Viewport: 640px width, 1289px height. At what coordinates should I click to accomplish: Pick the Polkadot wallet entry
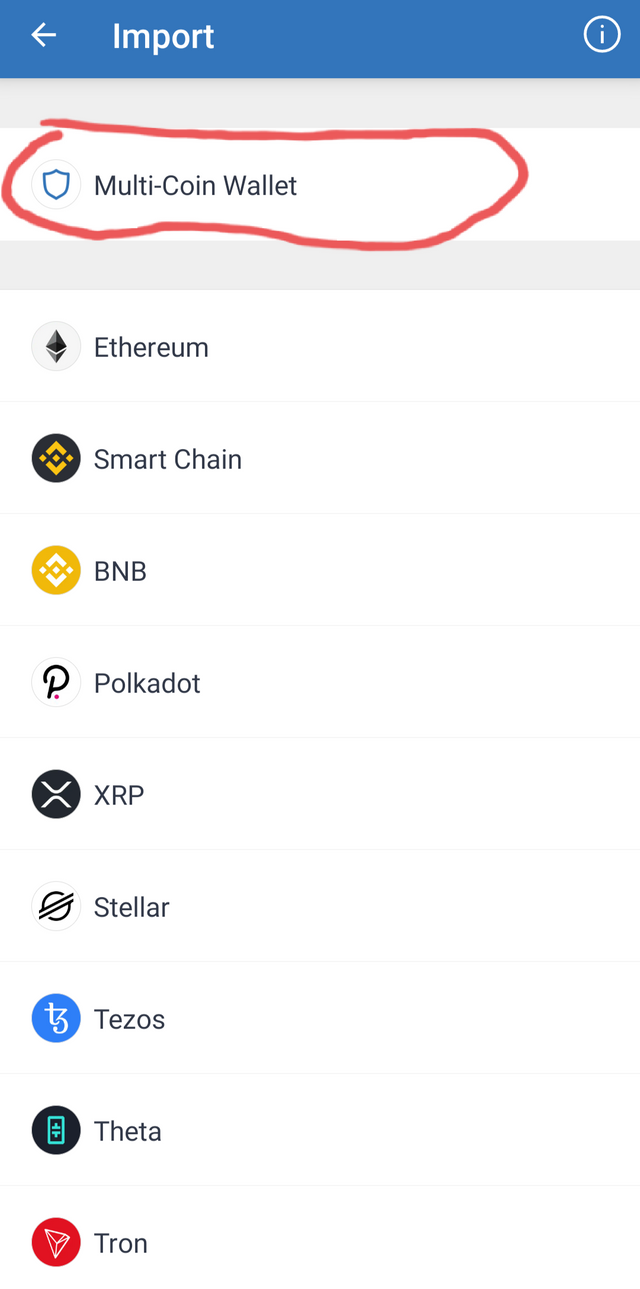click(x=320, y=683)
